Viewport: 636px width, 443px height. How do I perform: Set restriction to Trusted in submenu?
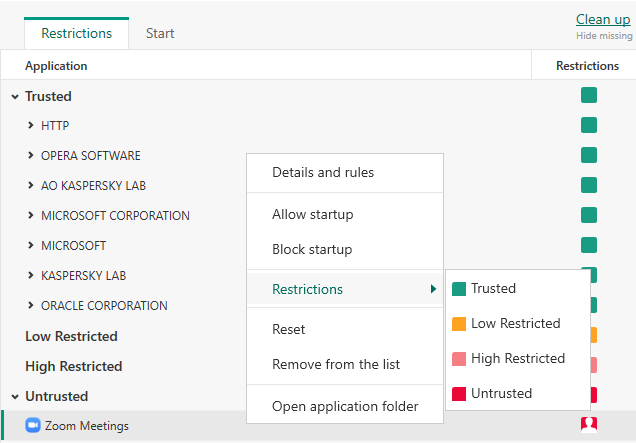518,288
